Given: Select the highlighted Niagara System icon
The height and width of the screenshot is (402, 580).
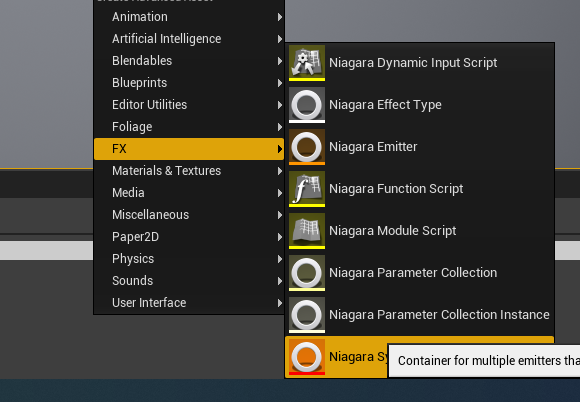Looking at the screenshot, I should point(307,357).
